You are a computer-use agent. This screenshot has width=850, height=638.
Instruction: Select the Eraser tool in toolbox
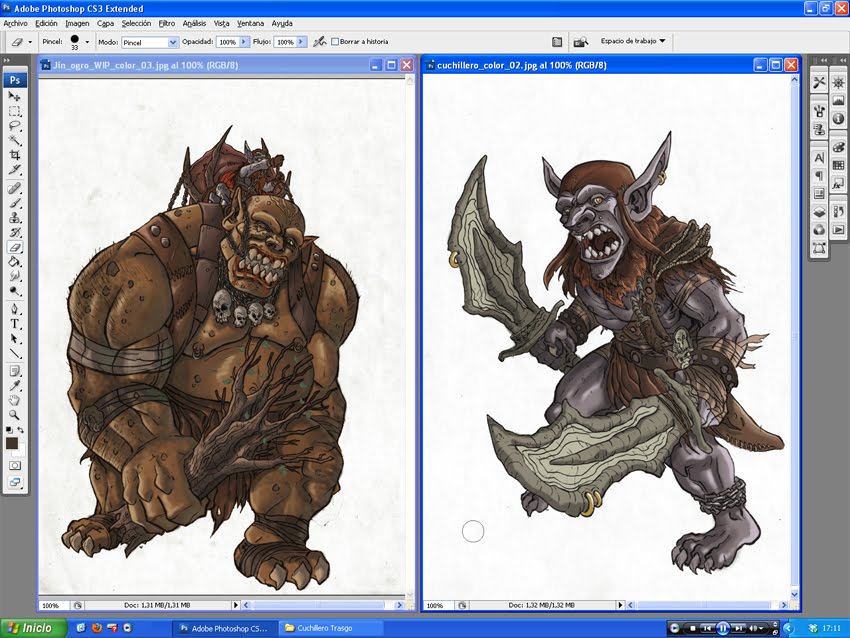click(15, 247)
